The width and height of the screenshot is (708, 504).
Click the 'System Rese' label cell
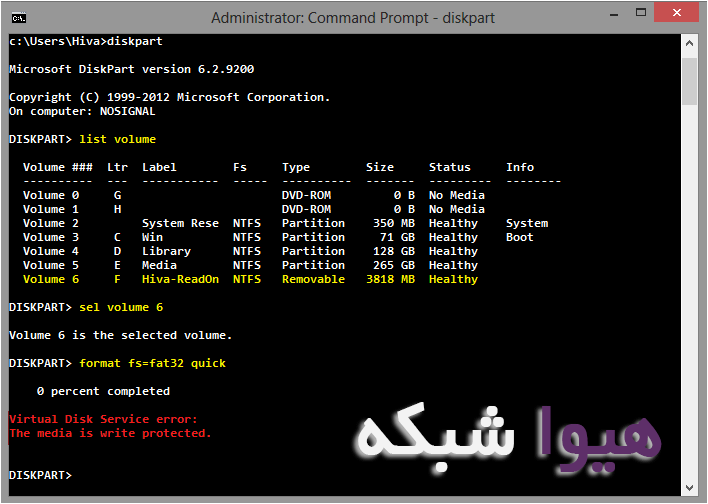[x=180, y=223]
